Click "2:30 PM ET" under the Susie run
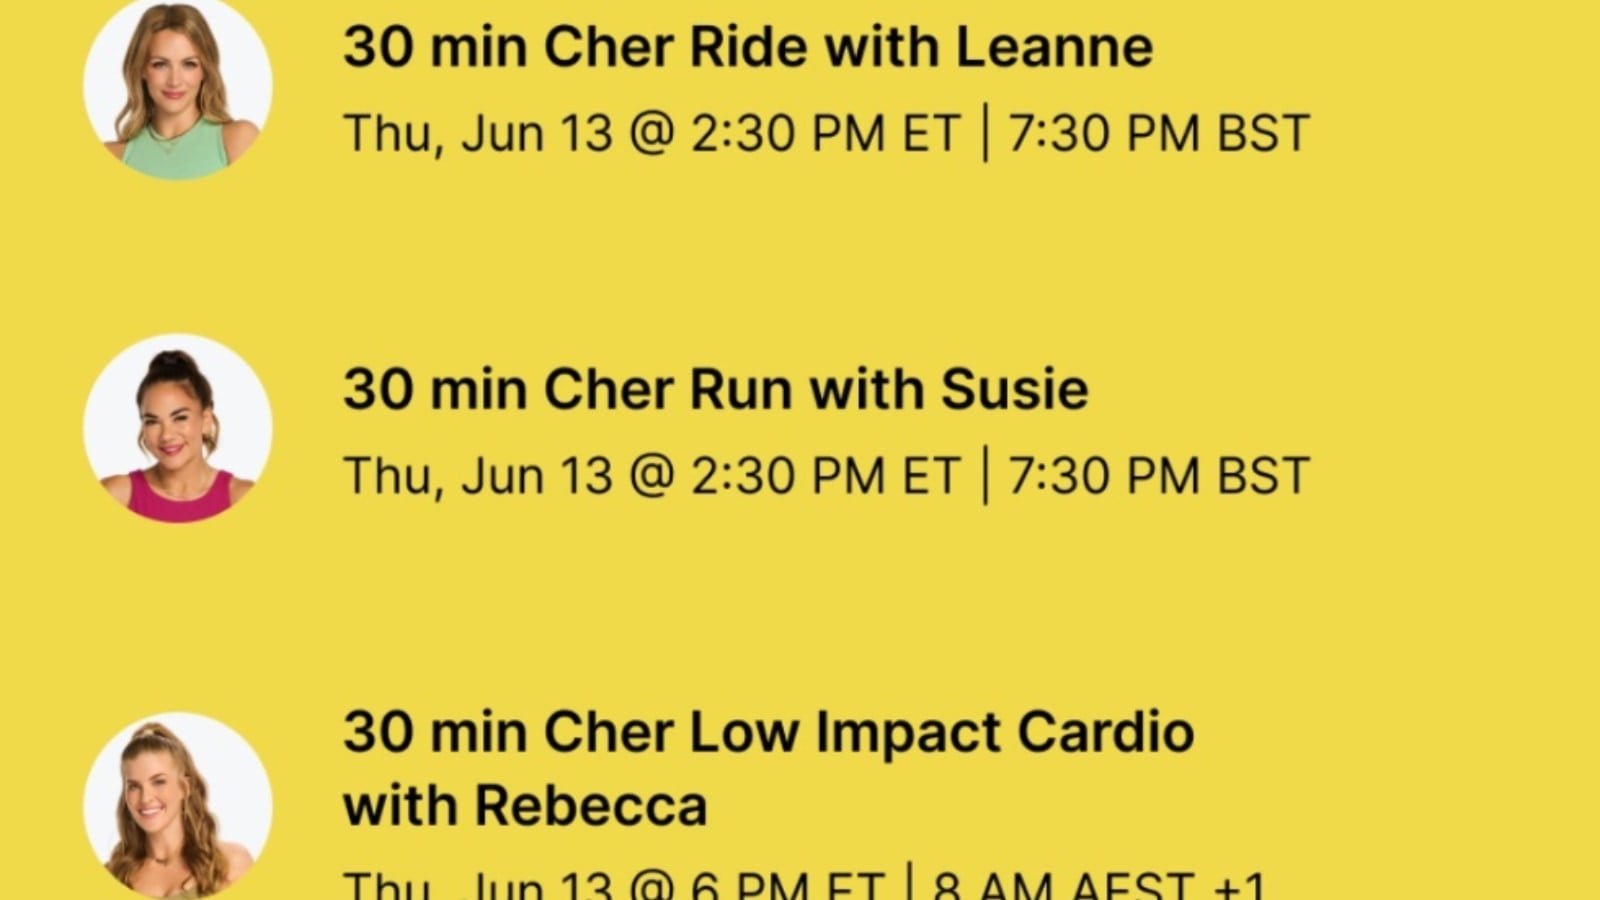 click(x=825, y=476)
